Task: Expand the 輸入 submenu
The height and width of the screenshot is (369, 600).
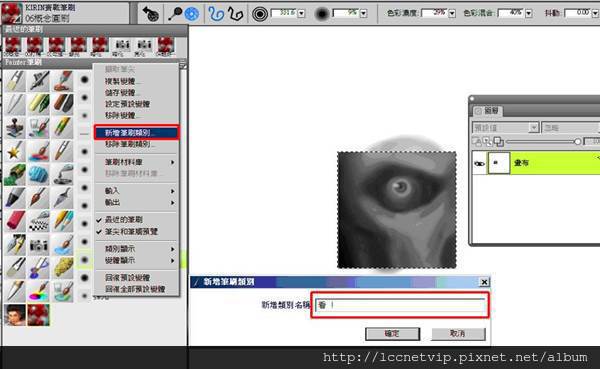Action: coord(136,191)
